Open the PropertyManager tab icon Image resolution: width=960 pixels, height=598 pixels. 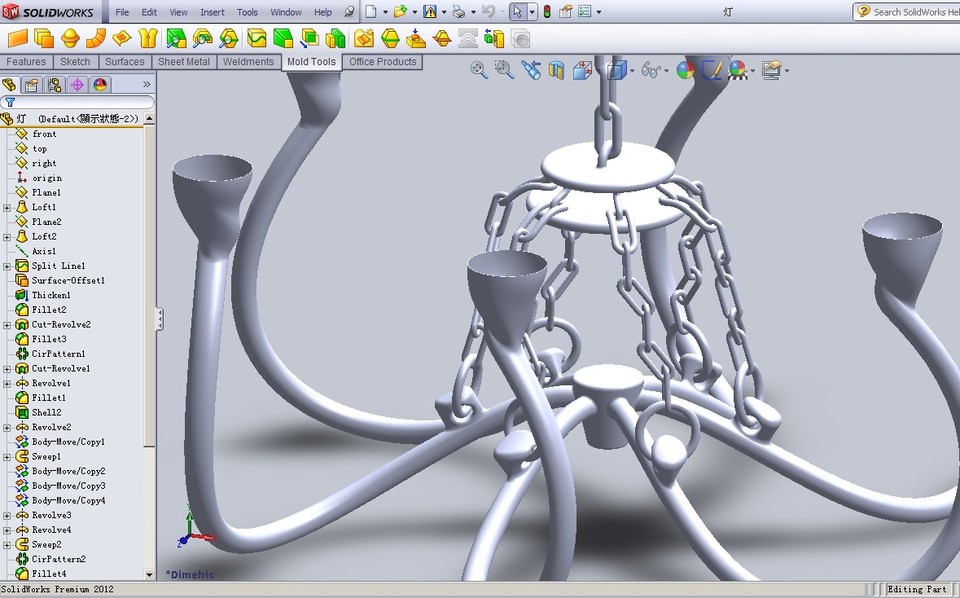(x=31, y=85)
